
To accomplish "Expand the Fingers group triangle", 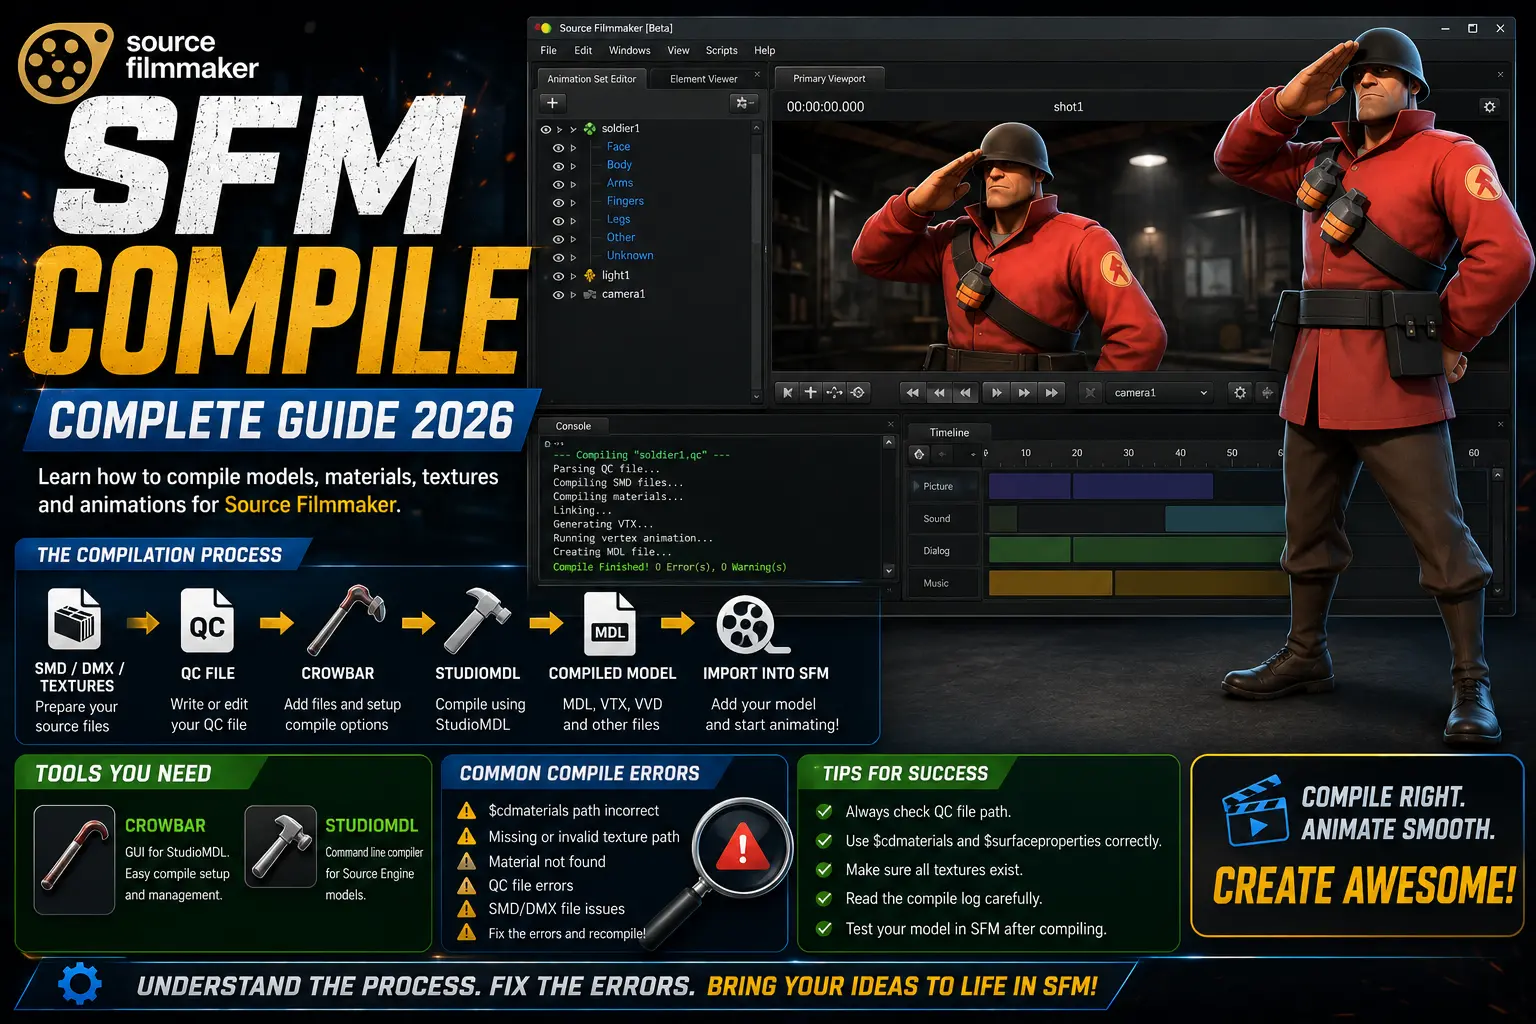I will point(573,202).
